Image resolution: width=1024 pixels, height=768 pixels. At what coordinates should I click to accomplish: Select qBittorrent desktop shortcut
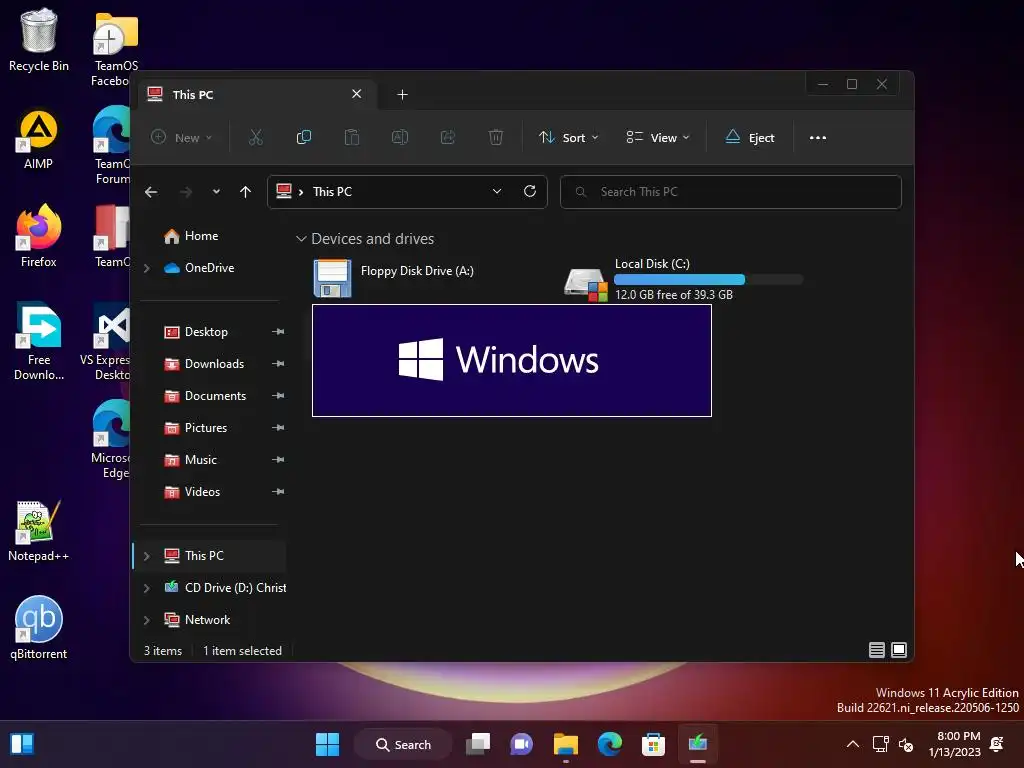pos(39,628)
